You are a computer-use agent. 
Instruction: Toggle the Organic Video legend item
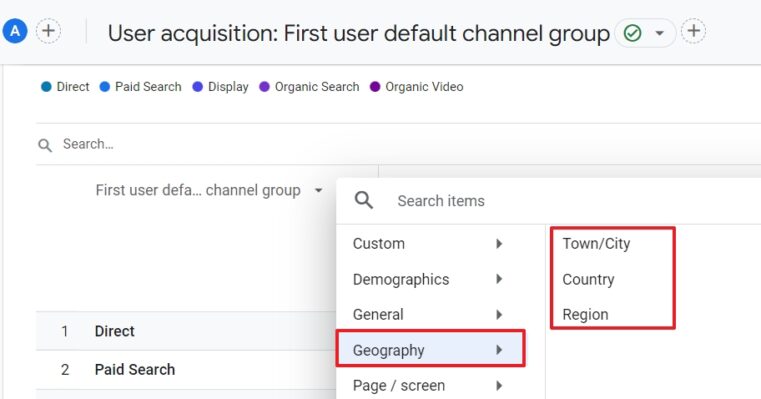point(416,87)
